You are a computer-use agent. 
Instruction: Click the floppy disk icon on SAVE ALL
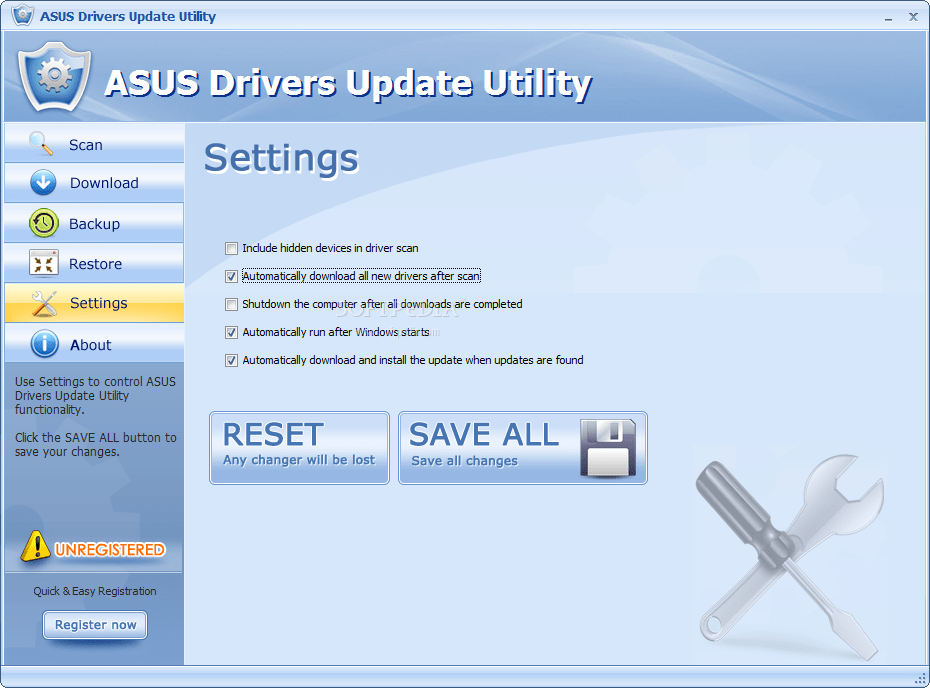611,447
